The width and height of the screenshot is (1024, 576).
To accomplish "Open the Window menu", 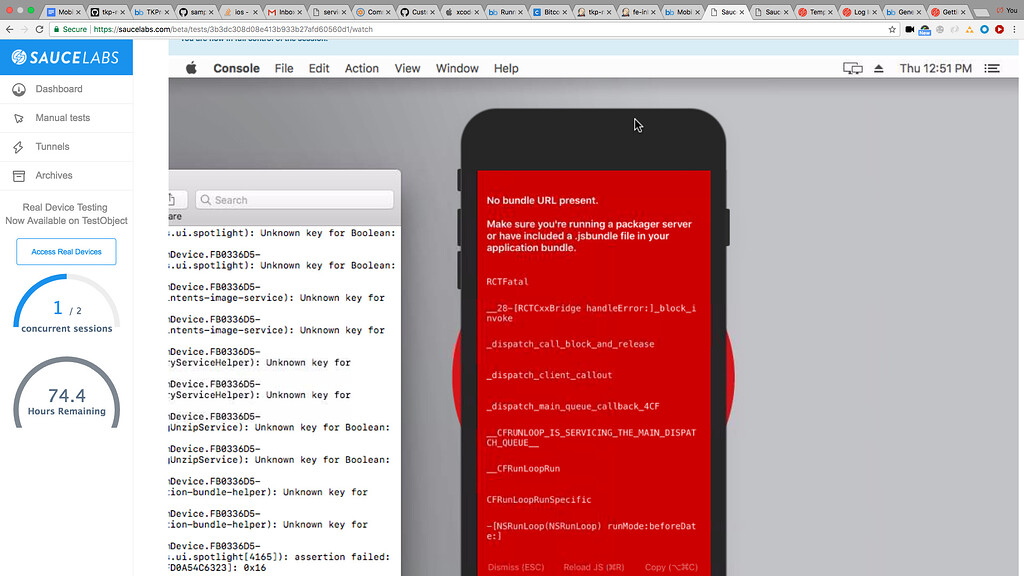I will pyautogui.click(x=456, y=68).
